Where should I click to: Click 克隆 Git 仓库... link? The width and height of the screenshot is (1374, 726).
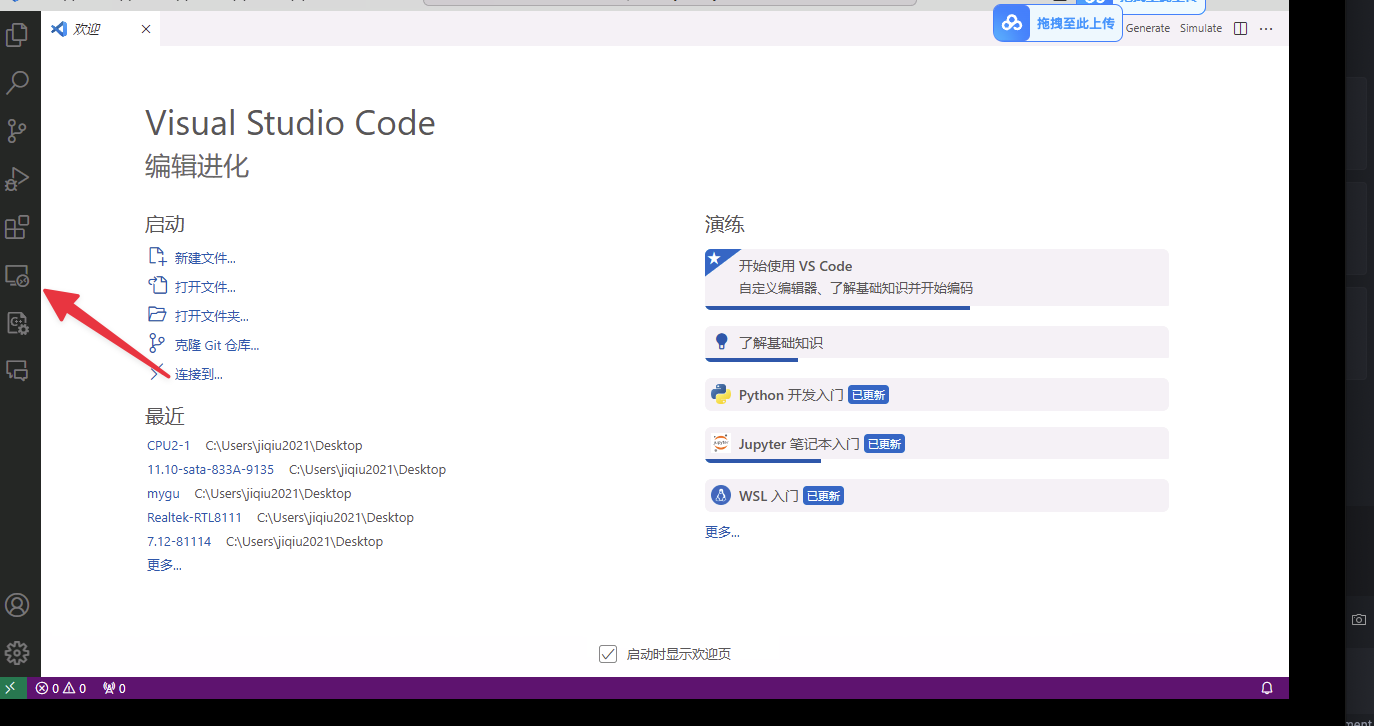coord(217,345)
